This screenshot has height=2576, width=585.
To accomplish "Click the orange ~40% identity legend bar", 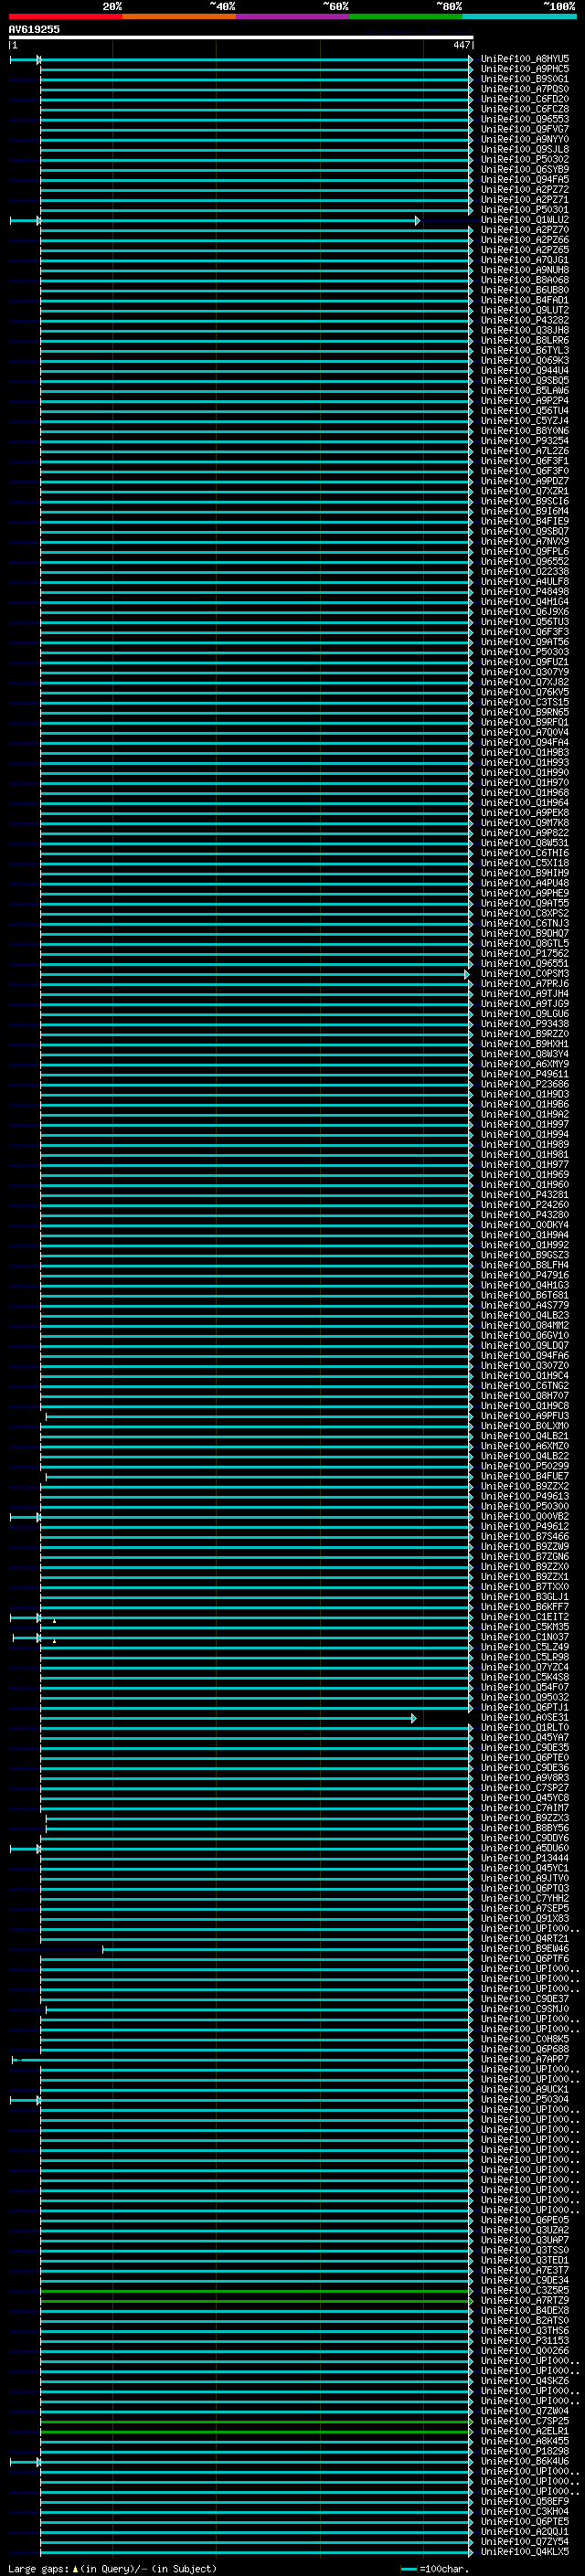I will (x=179, y=16).
